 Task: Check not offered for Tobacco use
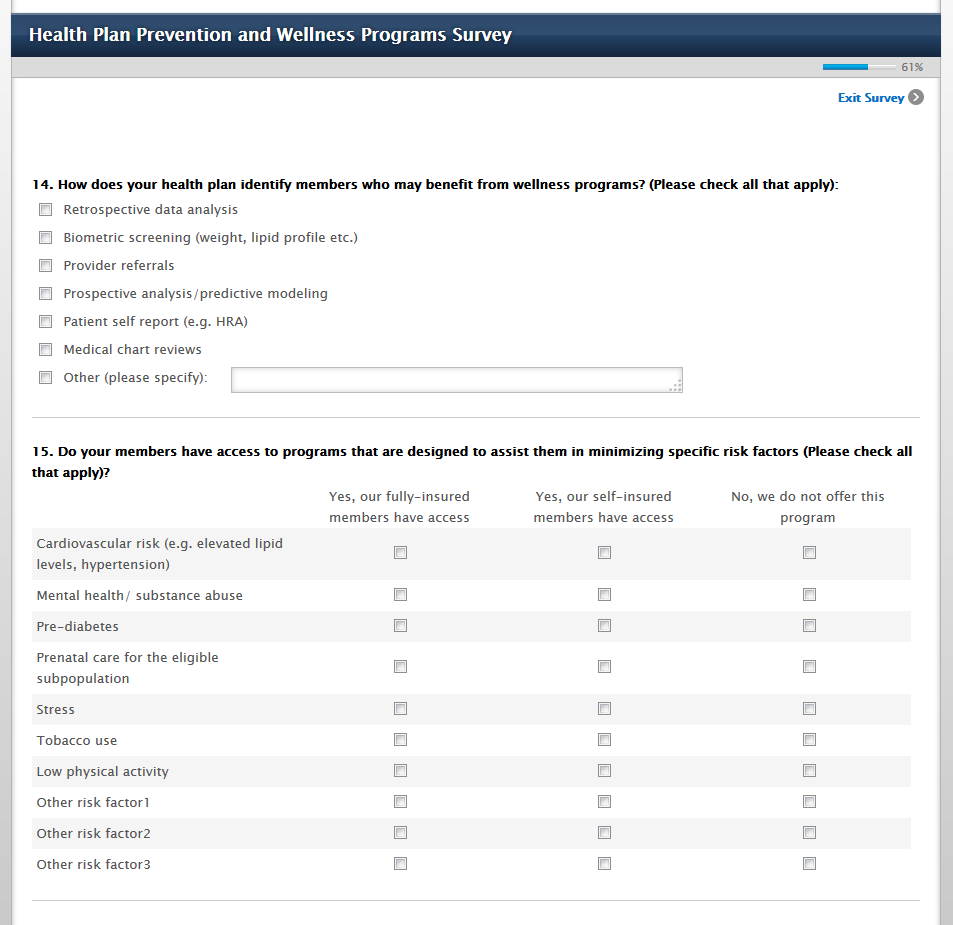pos(810,740)
